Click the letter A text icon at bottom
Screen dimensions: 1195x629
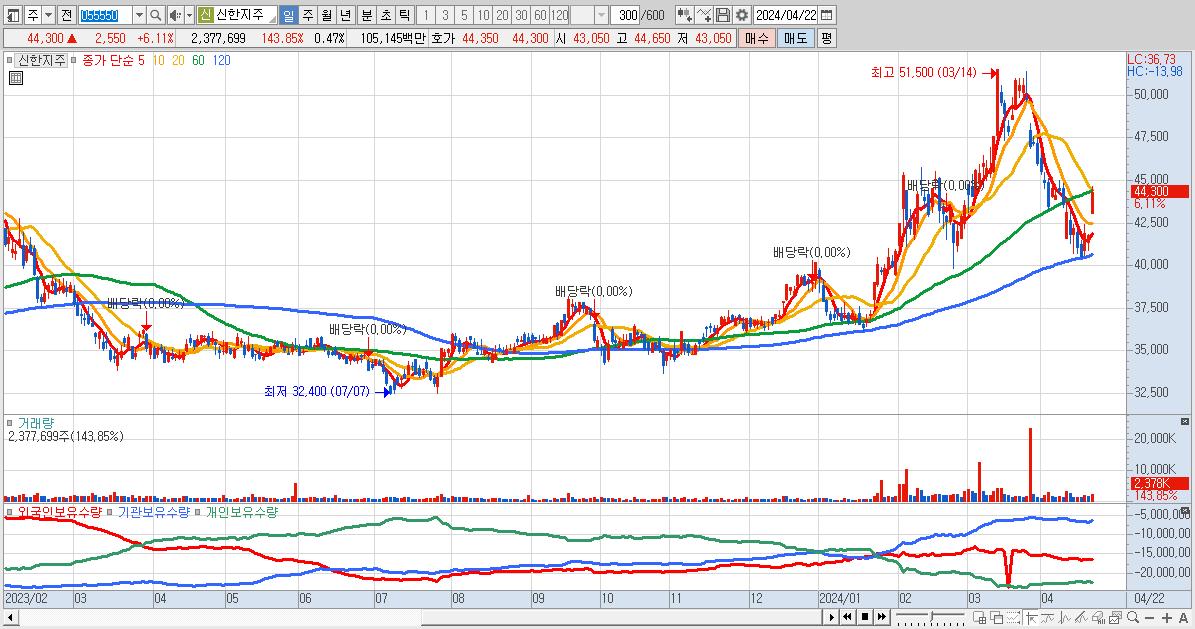point(1184,618)
